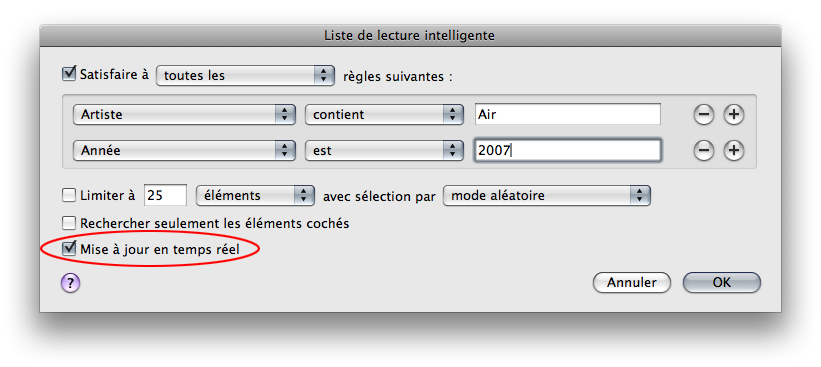
Task: Add a rule after the Année row
Action: [x=734, y=151]
